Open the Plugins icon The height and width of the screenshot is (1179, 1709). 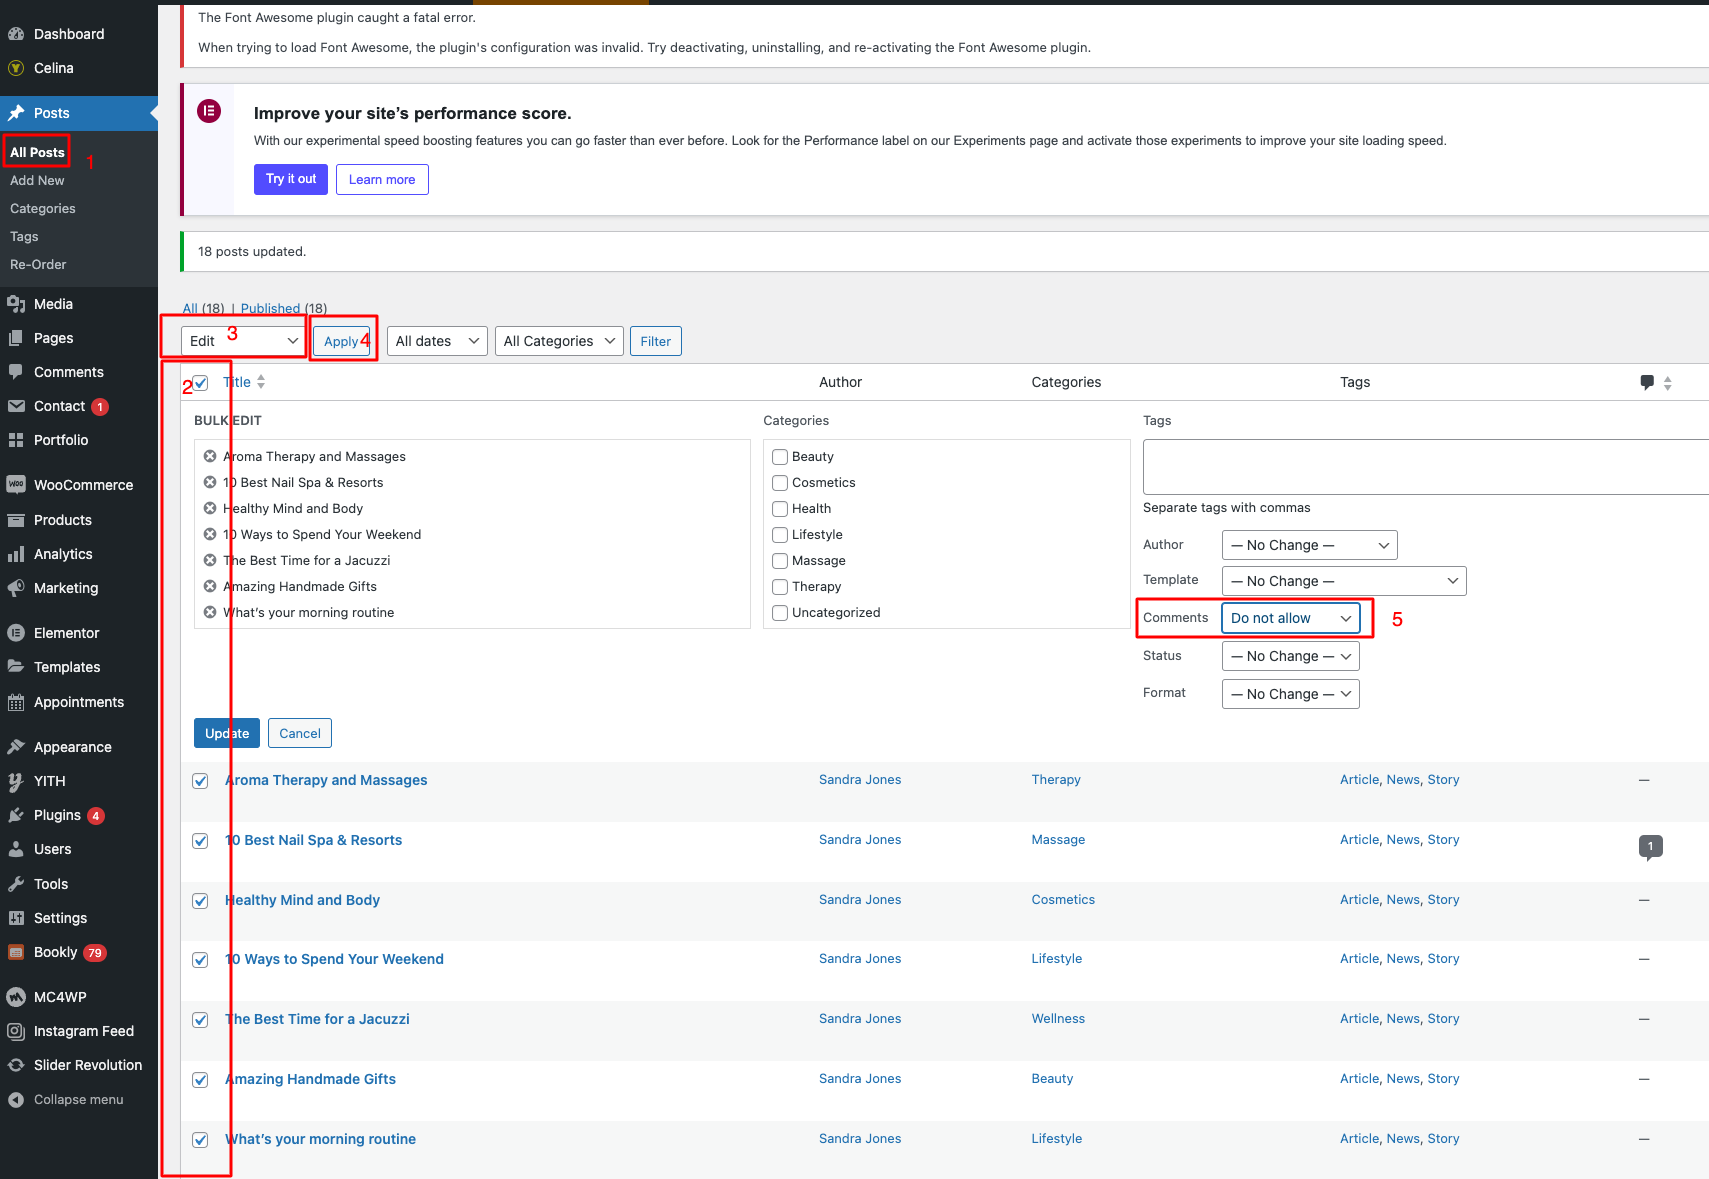click(16, 815)
